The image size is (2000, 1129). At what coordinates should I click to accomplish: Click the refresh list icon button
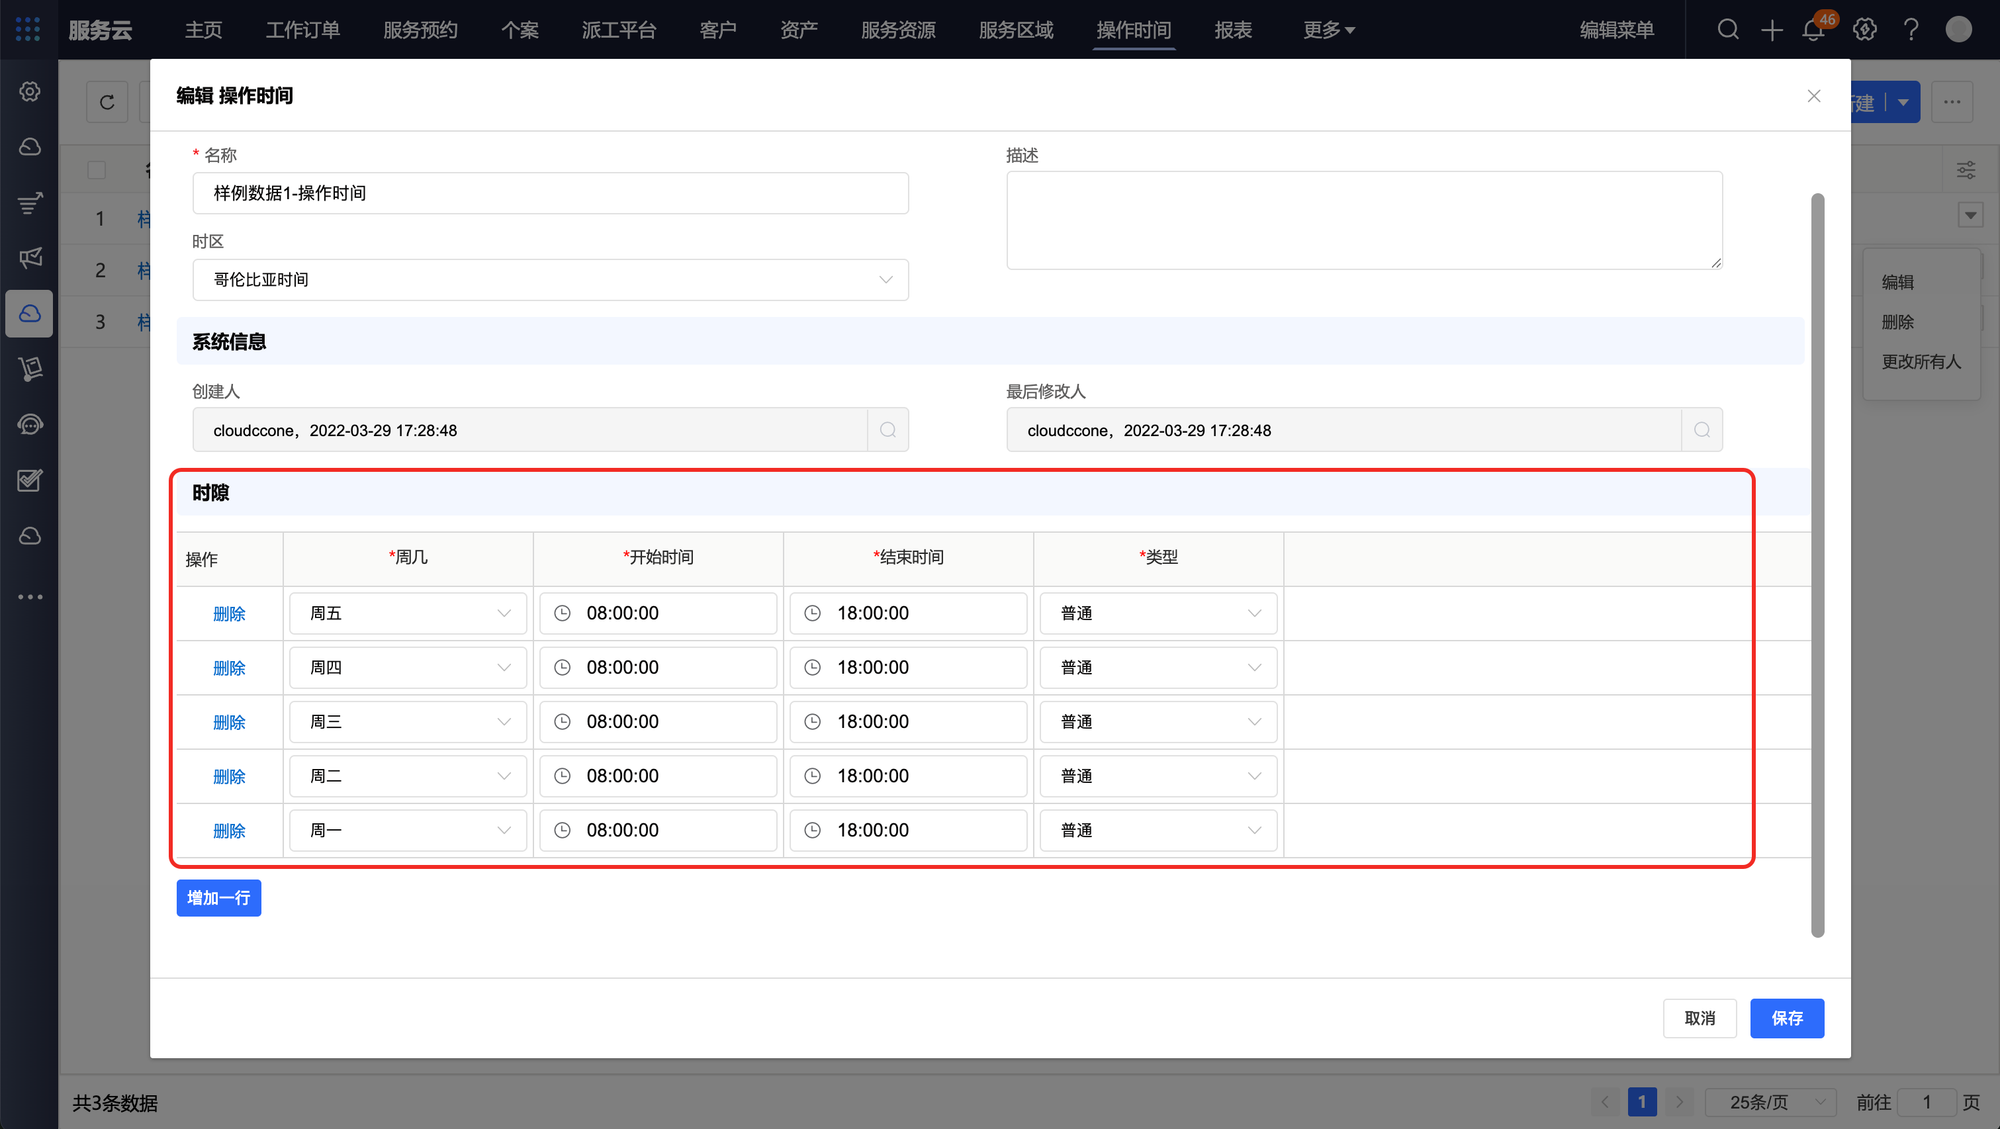point(107,102)
